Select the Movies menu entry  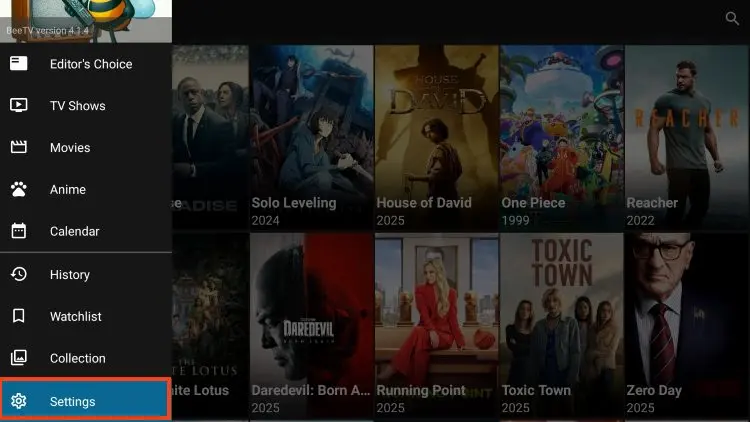(x=86, y=147)
